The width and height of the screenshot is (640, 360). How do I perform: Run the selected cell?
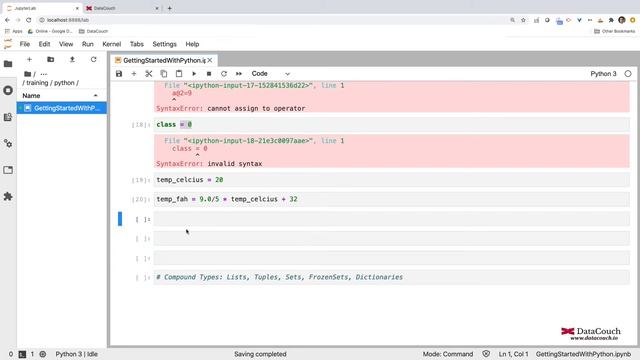coord(194,74)
